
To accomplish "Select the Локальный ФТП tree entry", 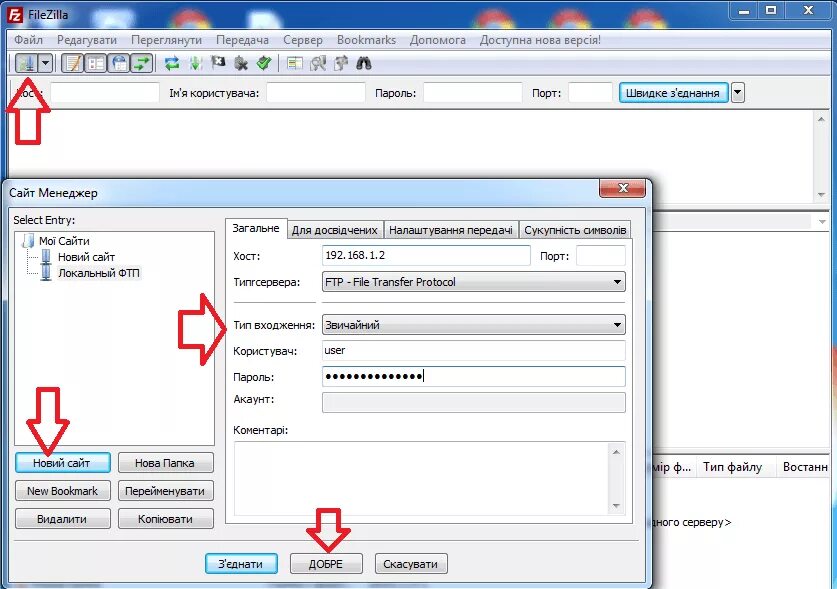I will 99,273.
